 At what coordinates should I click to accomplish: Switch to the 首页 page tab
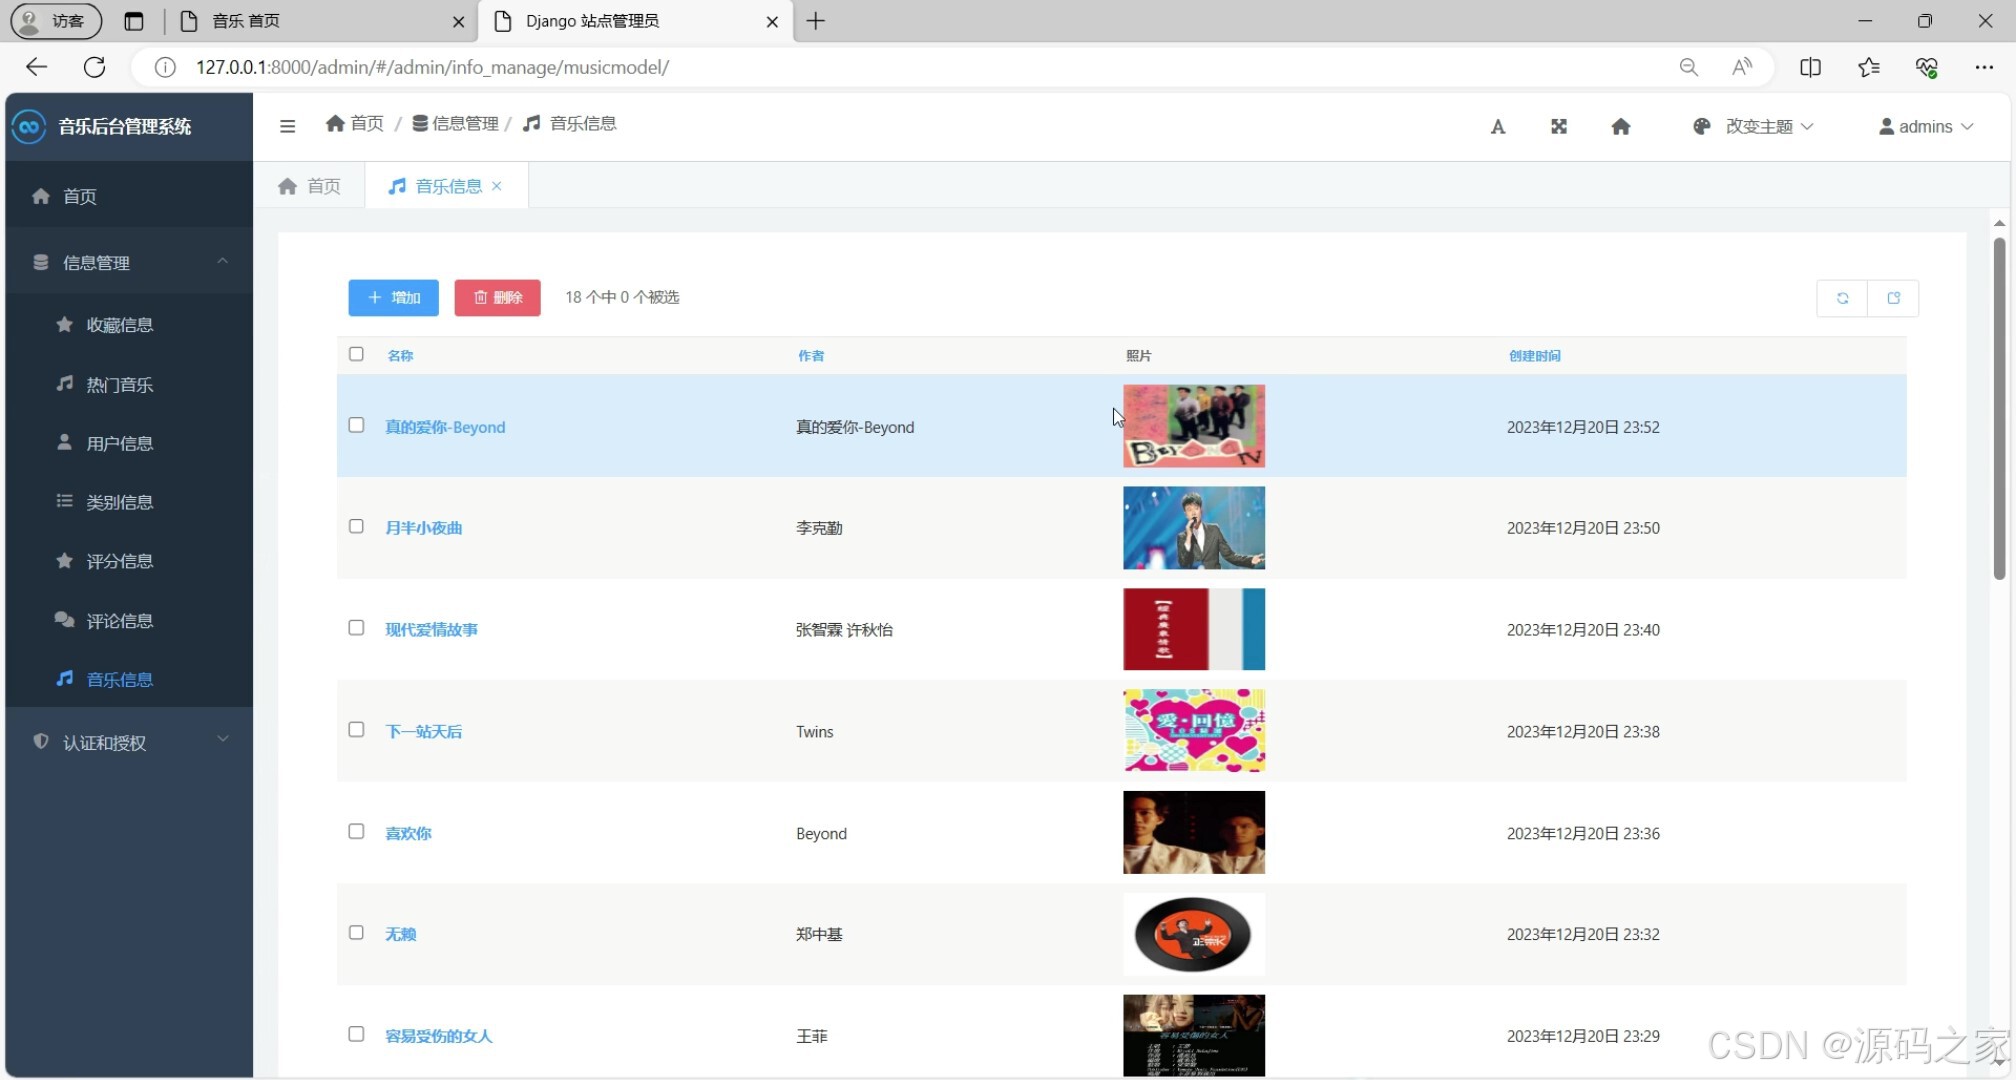[x=310, y=186]
